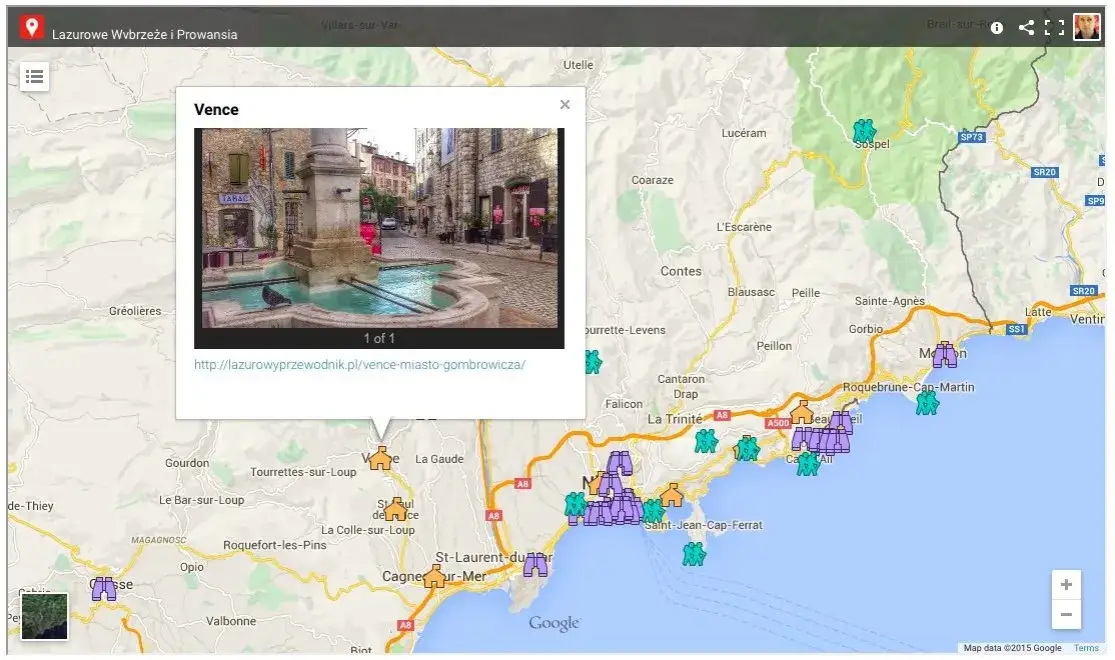
Task: Select the binoculars marker near St-Laurent-du-Var
Action: pos(536,565)
